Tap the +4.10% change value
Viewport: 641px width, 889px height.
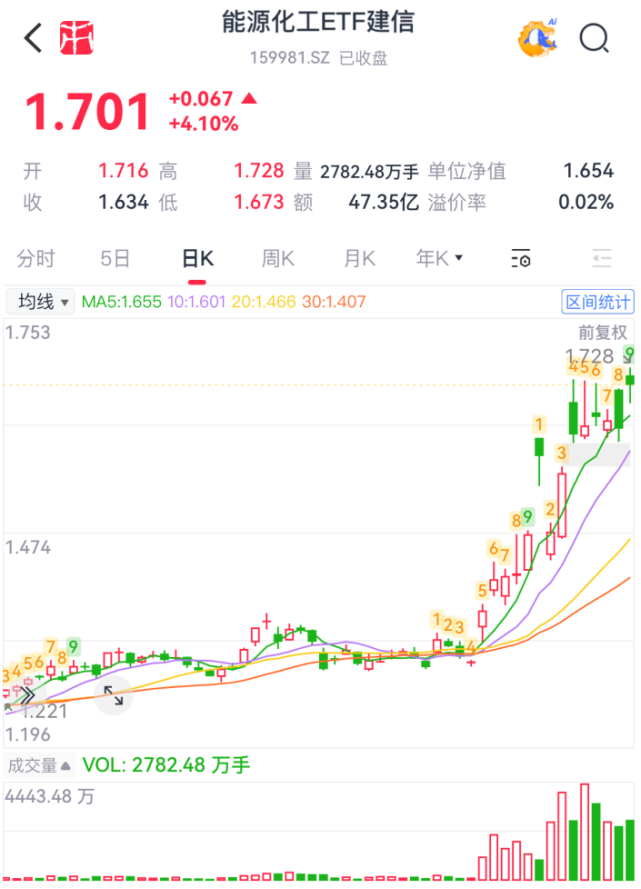pyautogui.click(x=204, y=124)
